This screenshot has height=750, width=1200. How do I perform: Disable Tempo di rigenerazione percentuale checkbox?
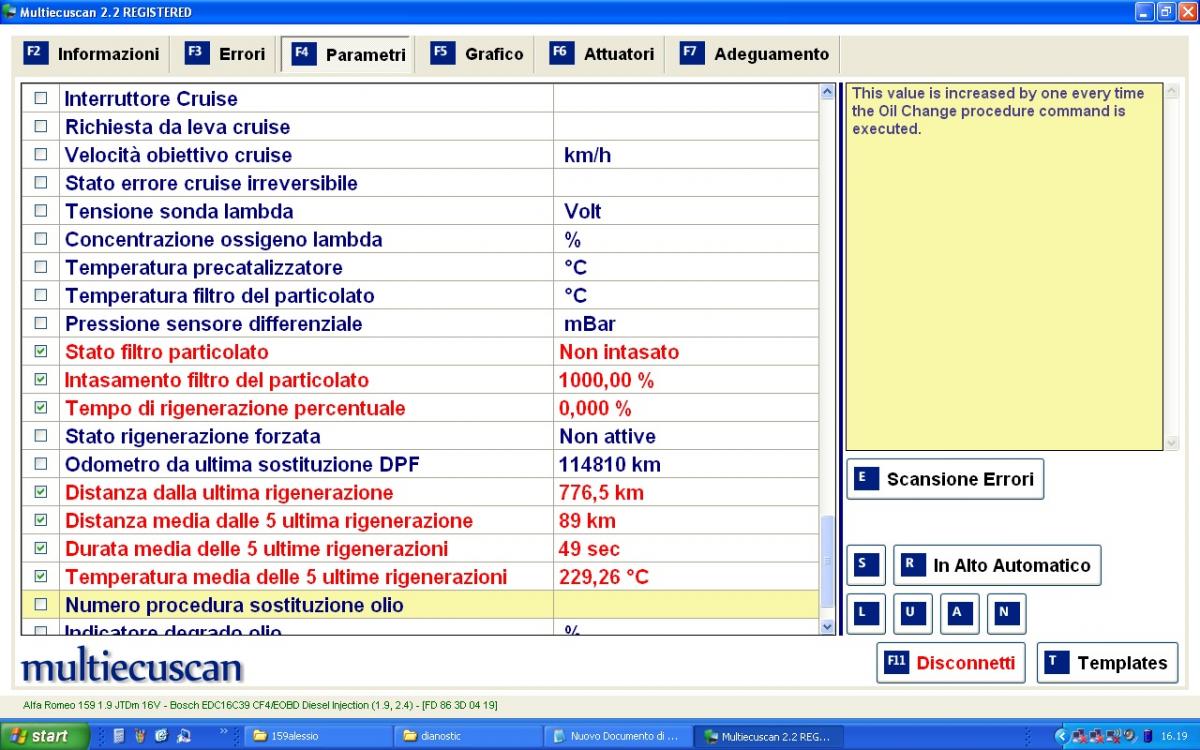[x=41, y=407]
